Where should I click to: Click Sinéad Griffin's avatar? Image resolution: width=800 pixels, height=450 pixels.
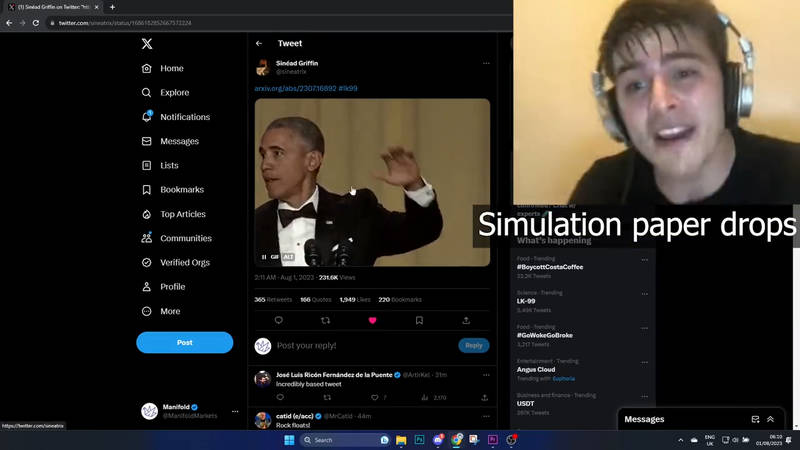tap(263, 67)
